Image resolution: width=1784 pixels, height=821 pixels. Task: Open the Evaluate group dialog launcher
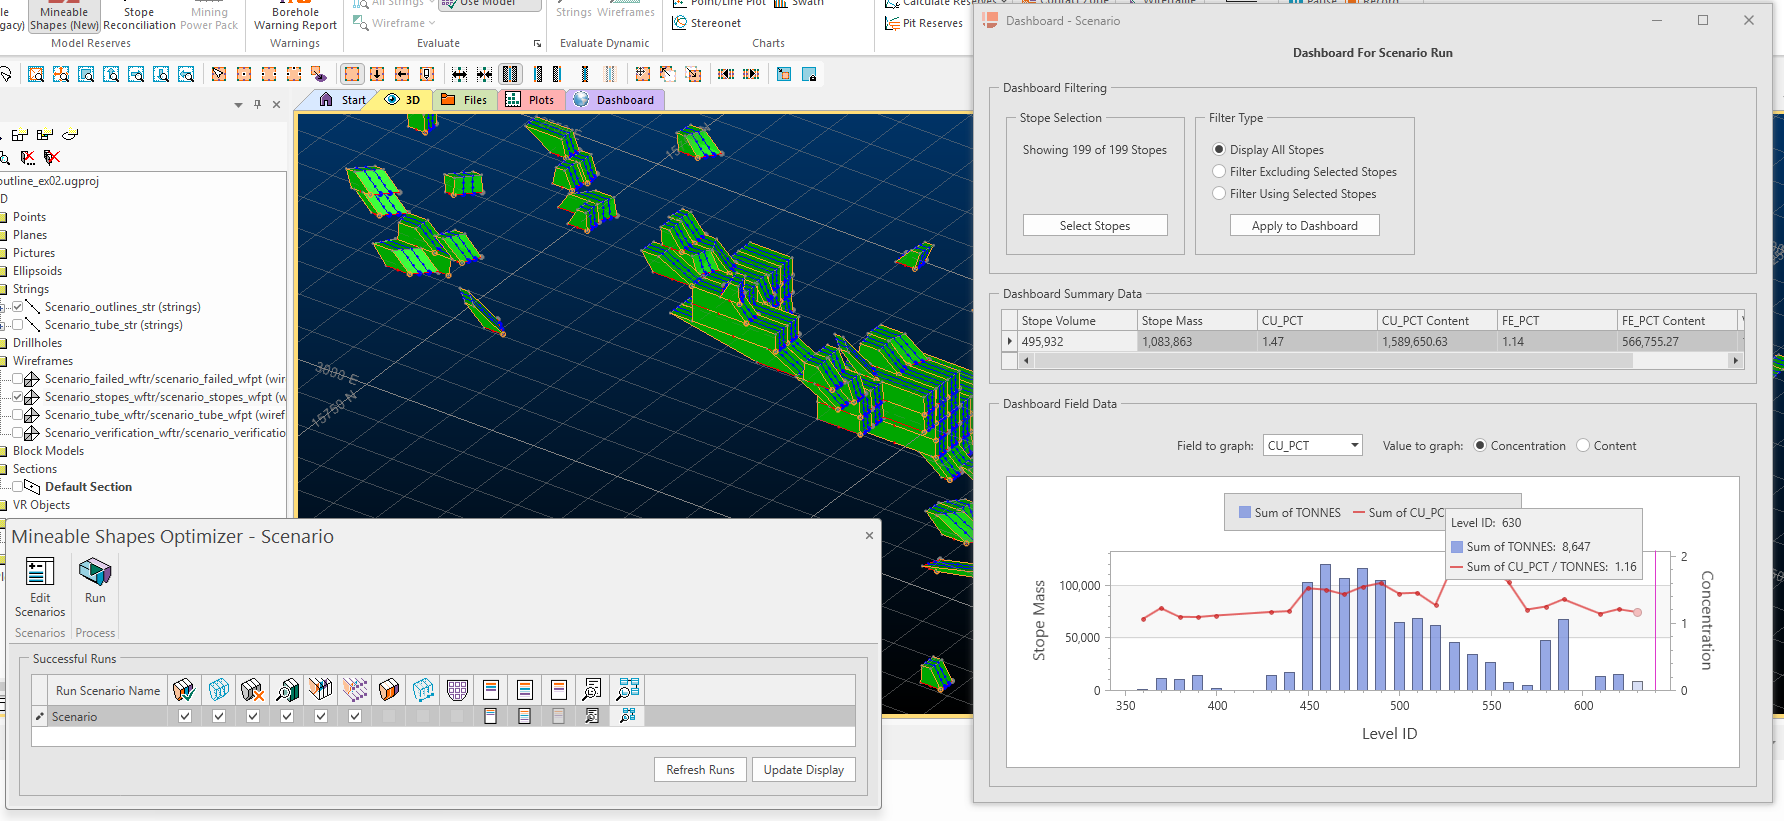click(537, 43)
